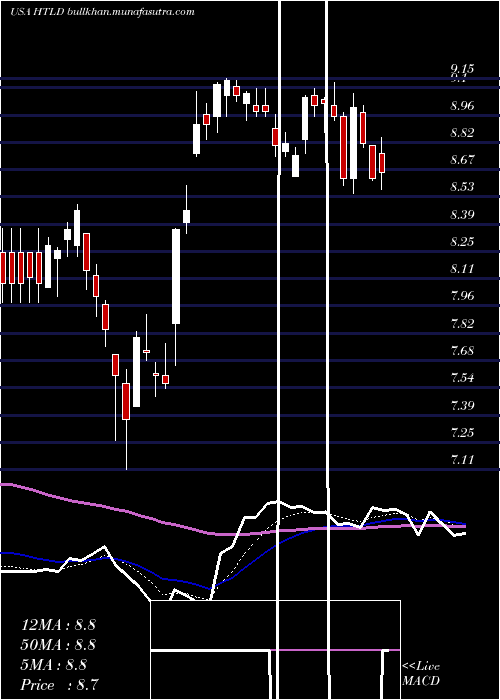The height and width of the screenshot is (700, 500).
Task: Click the bullkhan.munafasutra.com watermark text
Action: pos(131,12)
